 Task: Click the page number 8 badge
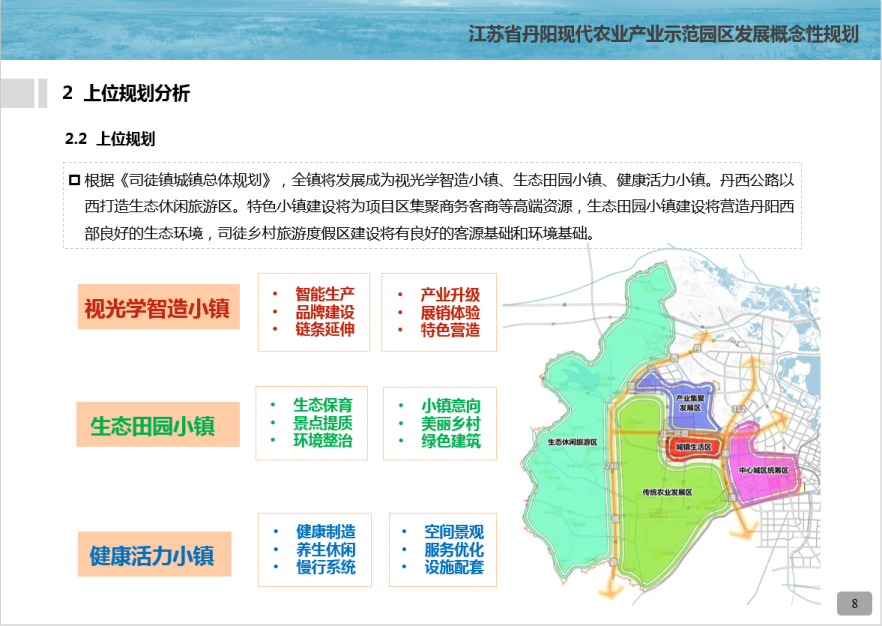(x=854, y=604)
